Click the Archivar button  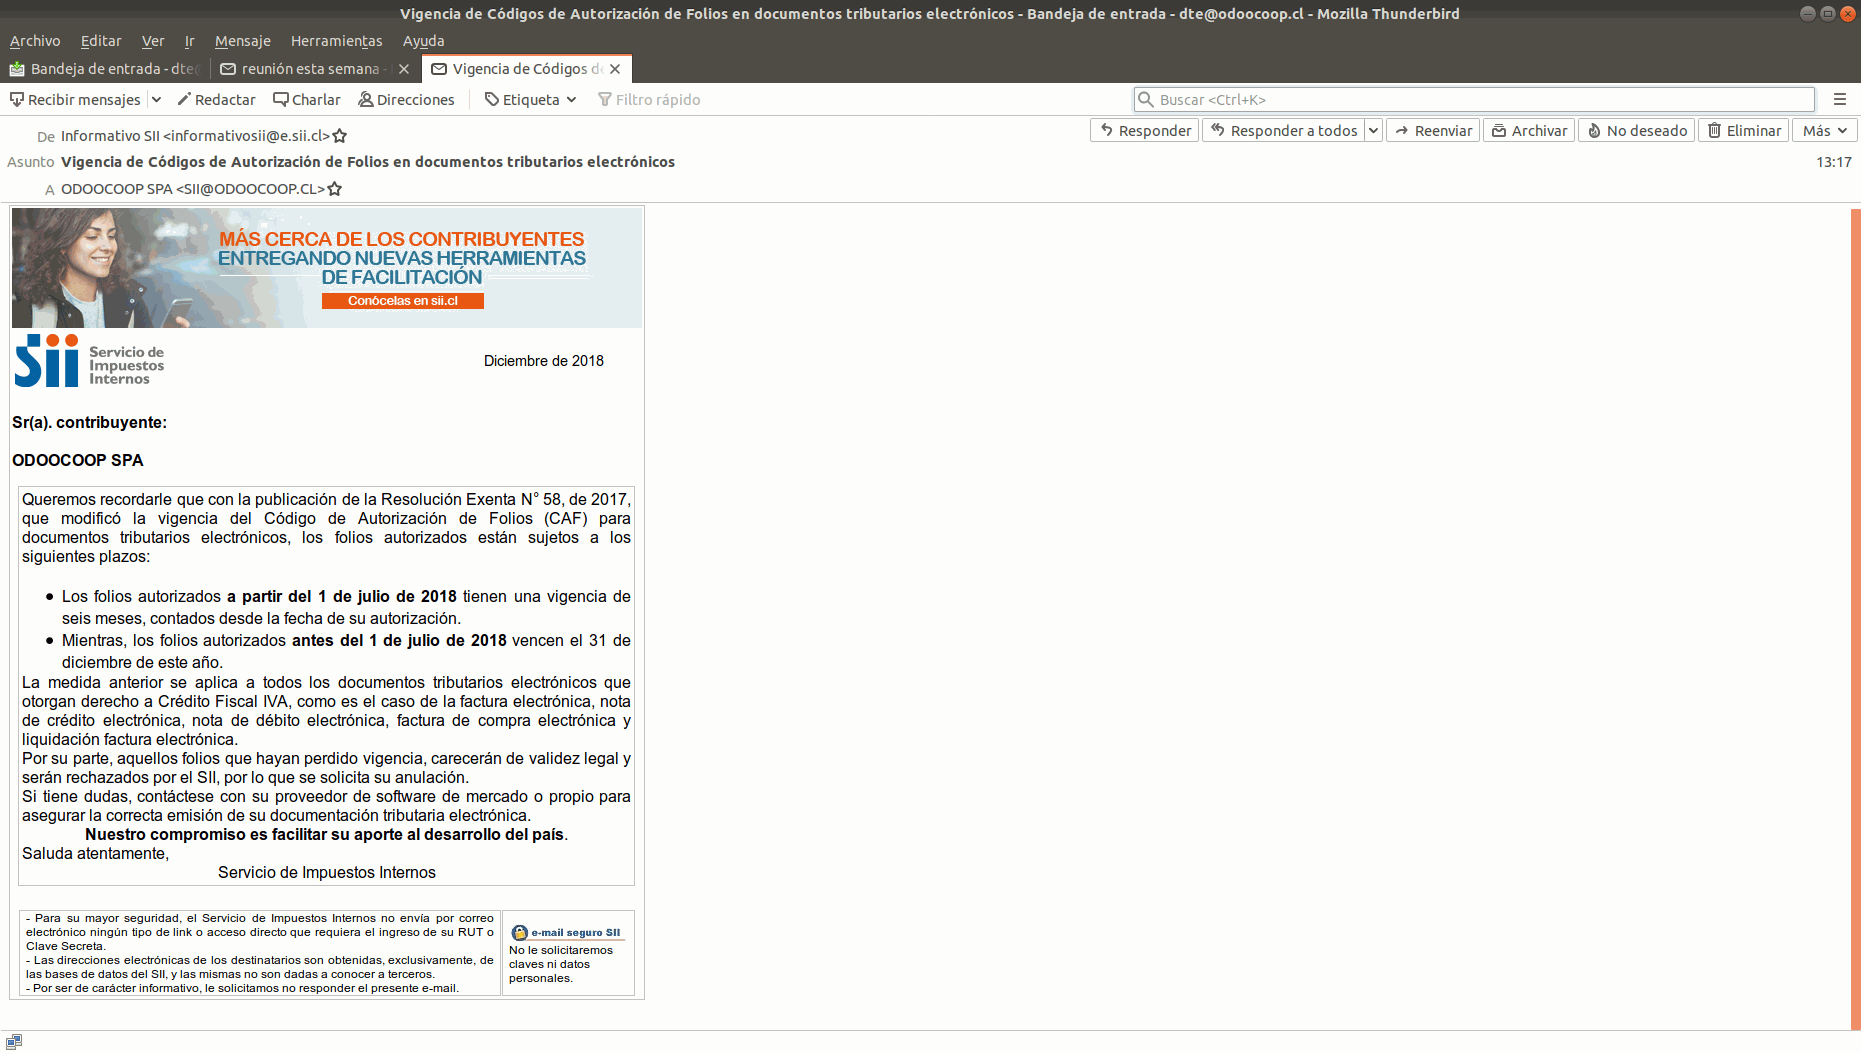pyautogui.click(x=1529, y=130)
